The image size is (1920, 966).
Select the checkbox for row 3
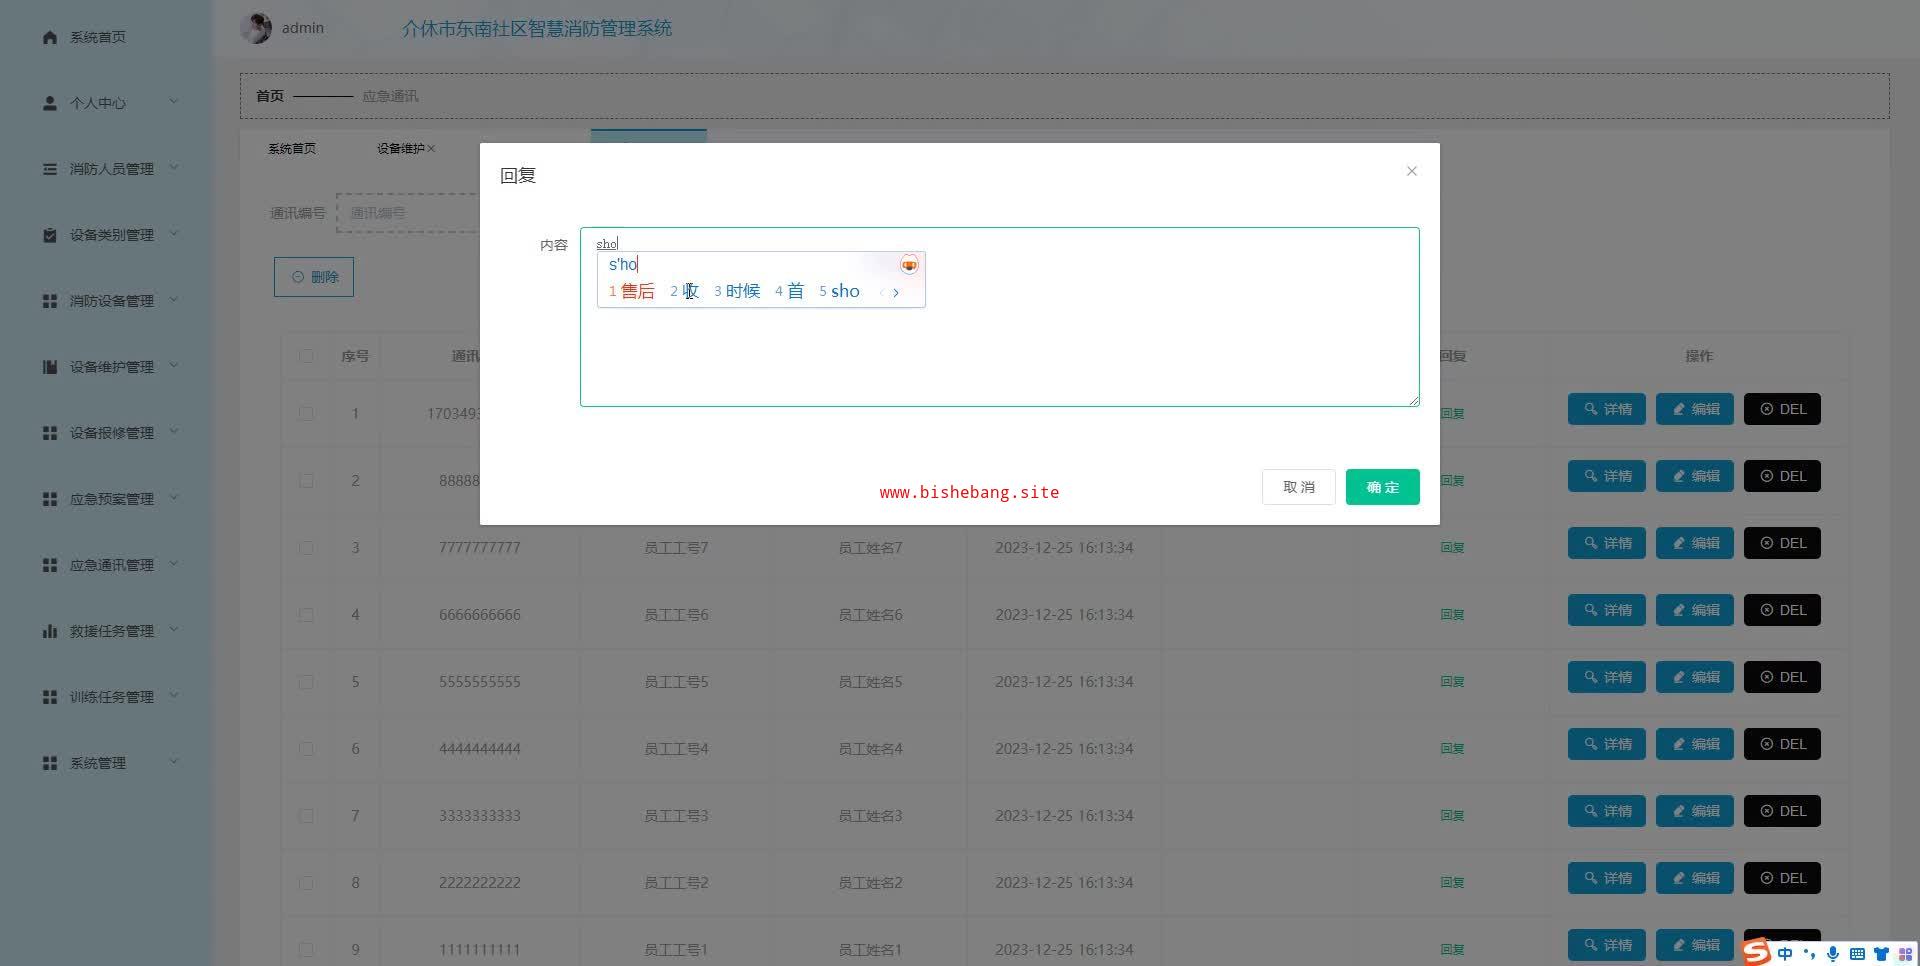tap(306, 547)
